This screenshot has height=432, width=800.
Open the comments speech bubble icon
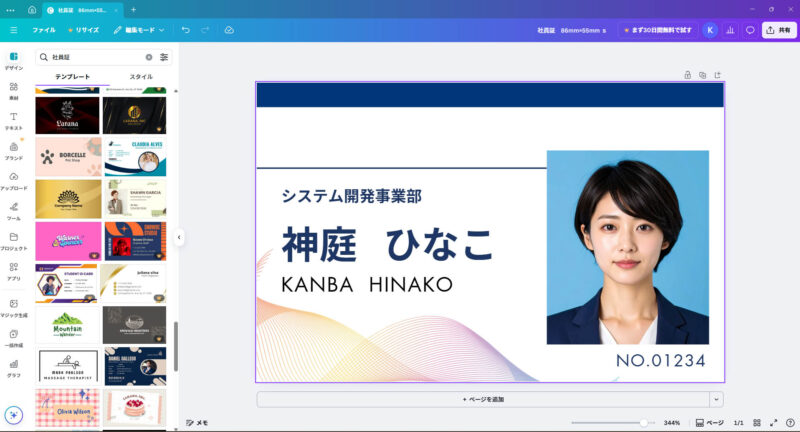pos(750,30)
